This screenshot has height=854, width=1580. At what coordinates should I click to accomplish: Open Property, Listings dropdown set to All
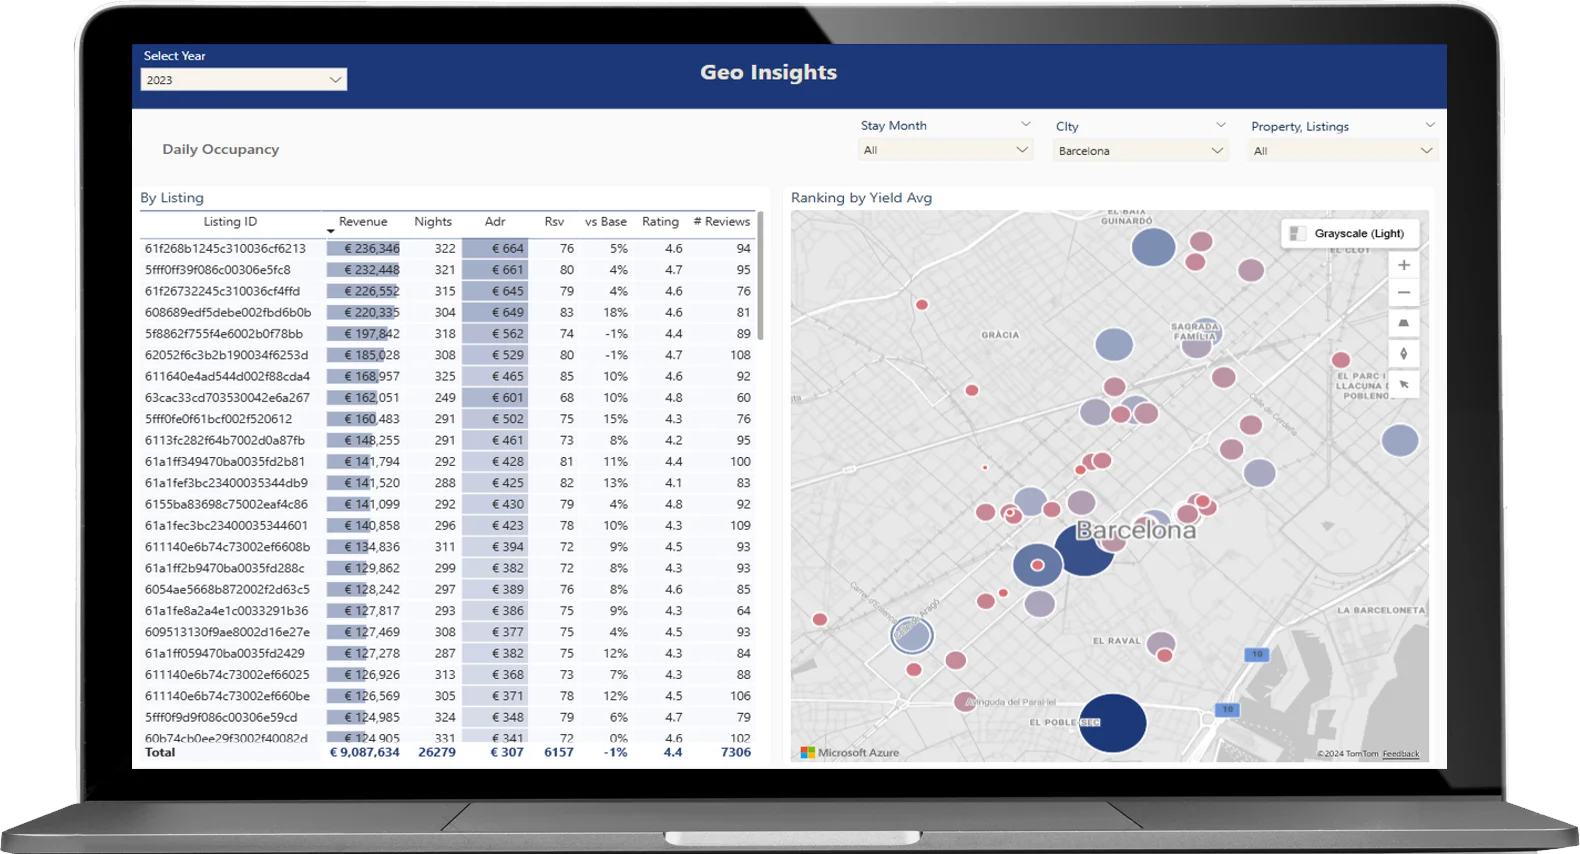1342,151
